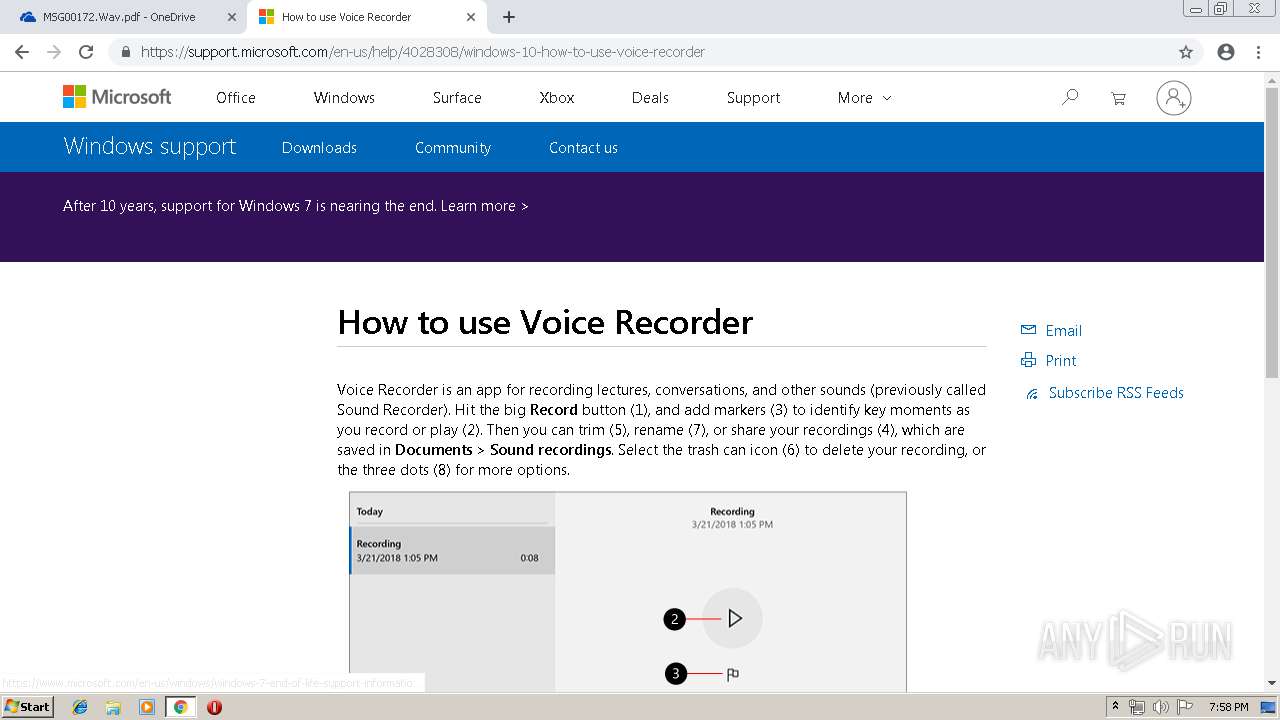This screenshot has width=1280, height=720.
Task: Click the 7:58 PM taskbar clock
Action: click(x=1228, y=707)
